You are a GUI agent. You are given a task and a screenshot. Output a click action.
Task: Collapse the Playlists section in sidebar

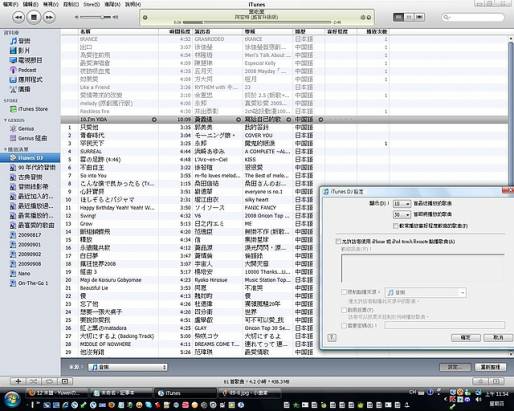pyautogui.click(x=6, y=149)
